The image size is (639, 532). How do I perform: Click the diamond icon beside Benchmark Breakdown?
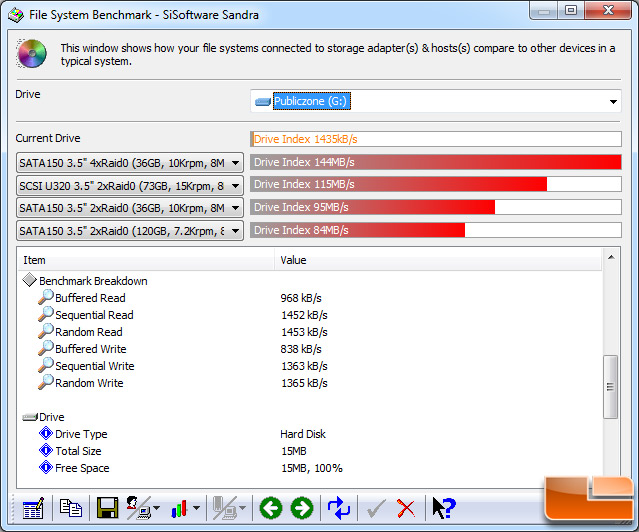[x=29, y=280]
